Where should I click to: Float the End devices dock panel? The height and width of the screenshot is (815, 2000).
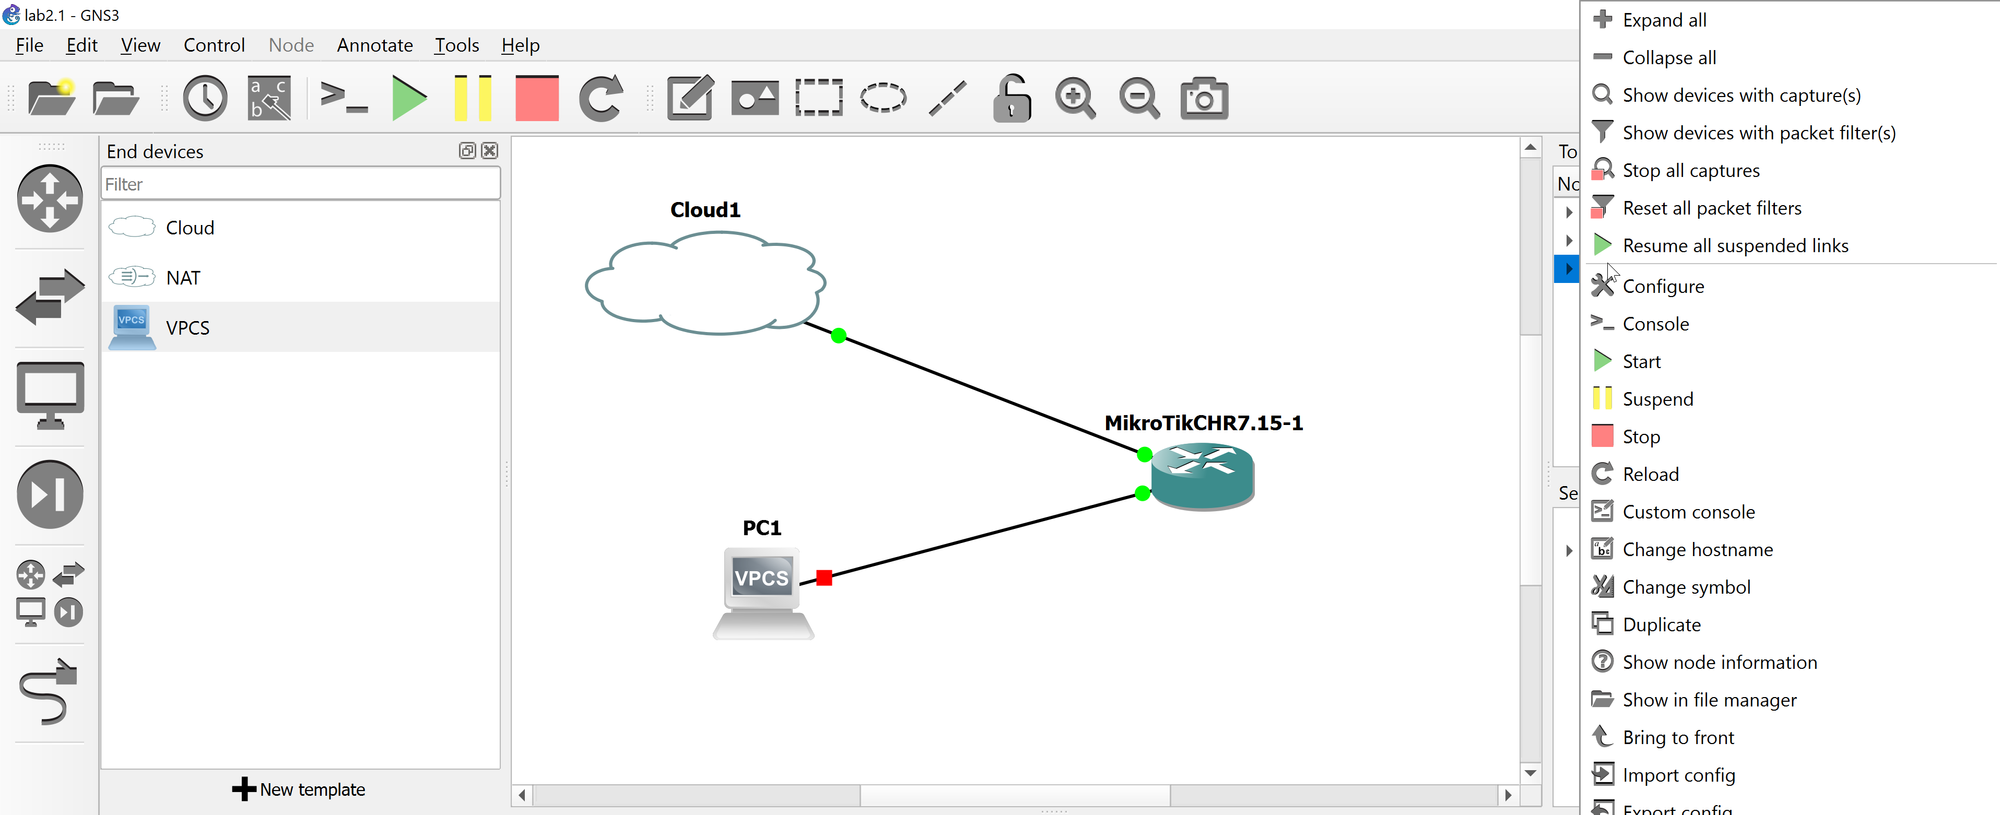click(x=467, y=151)
